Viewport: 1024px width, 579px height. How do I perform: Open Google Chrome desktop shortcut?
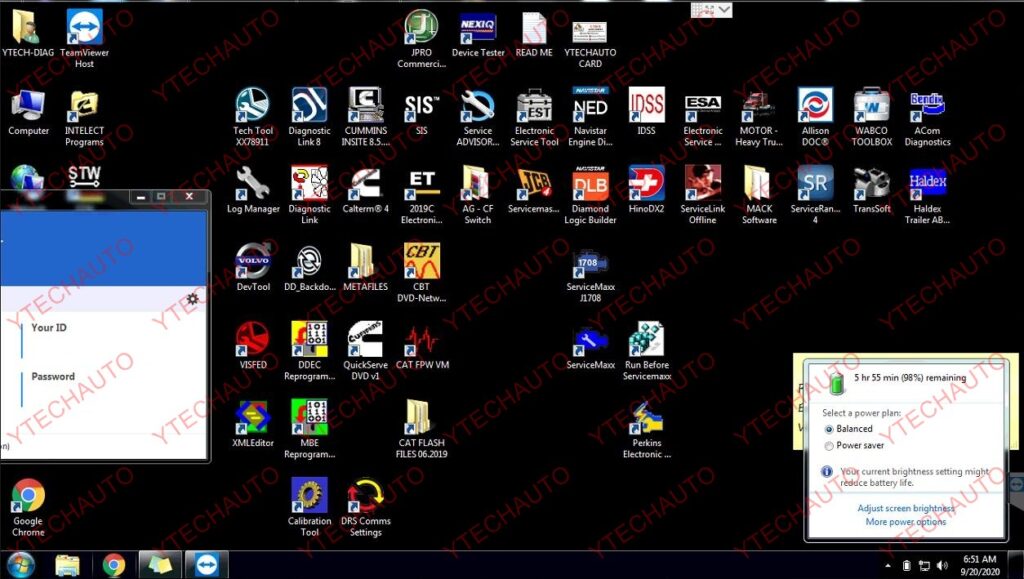(x=28, y=508)
